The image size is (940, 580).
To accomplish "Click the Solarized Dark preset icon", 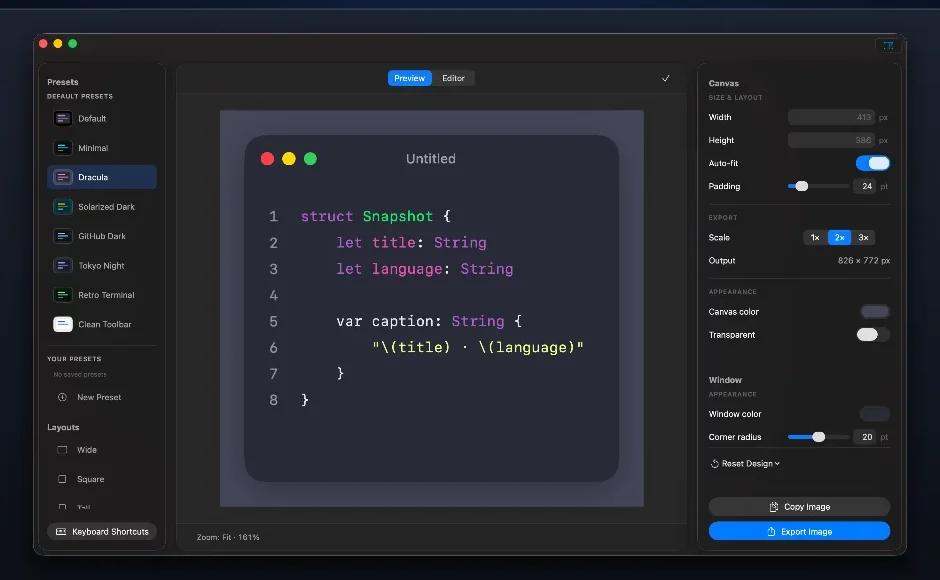I will [62, 206].
